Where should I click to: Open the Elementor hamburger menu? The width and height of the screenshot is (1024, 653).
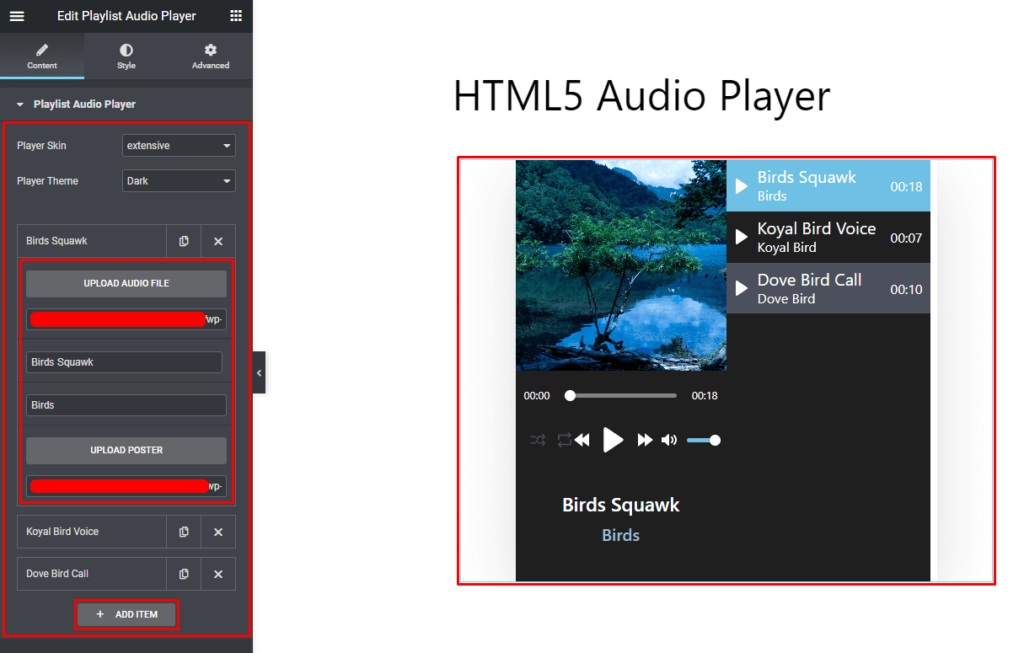(16, 15)
